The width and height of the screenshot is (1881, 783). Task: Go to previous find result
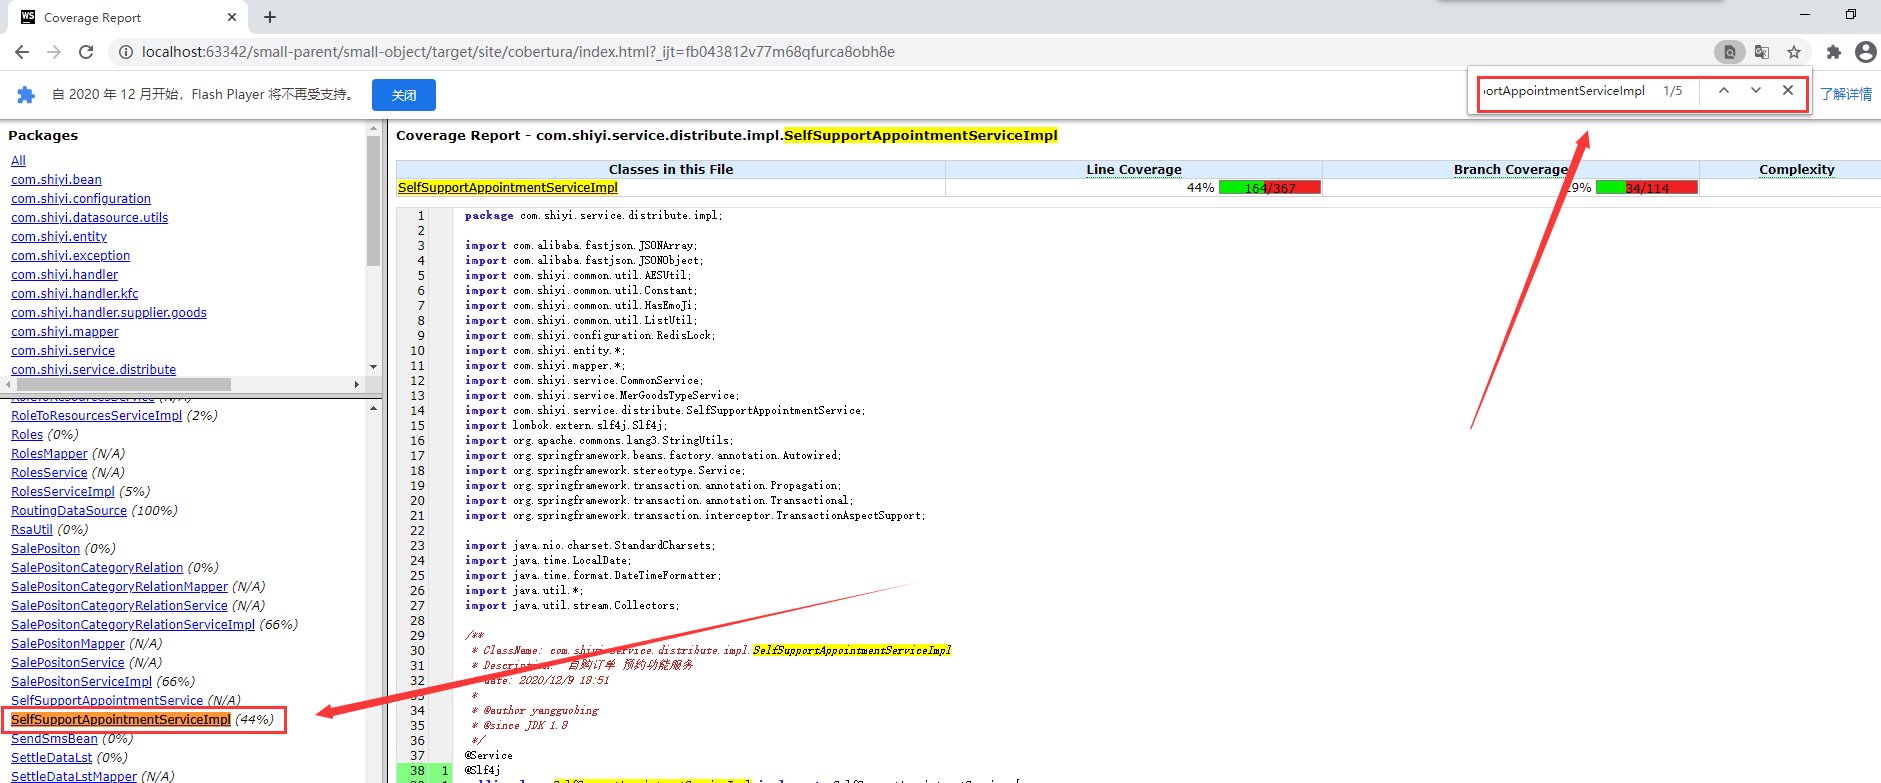tap(1724, 90)
